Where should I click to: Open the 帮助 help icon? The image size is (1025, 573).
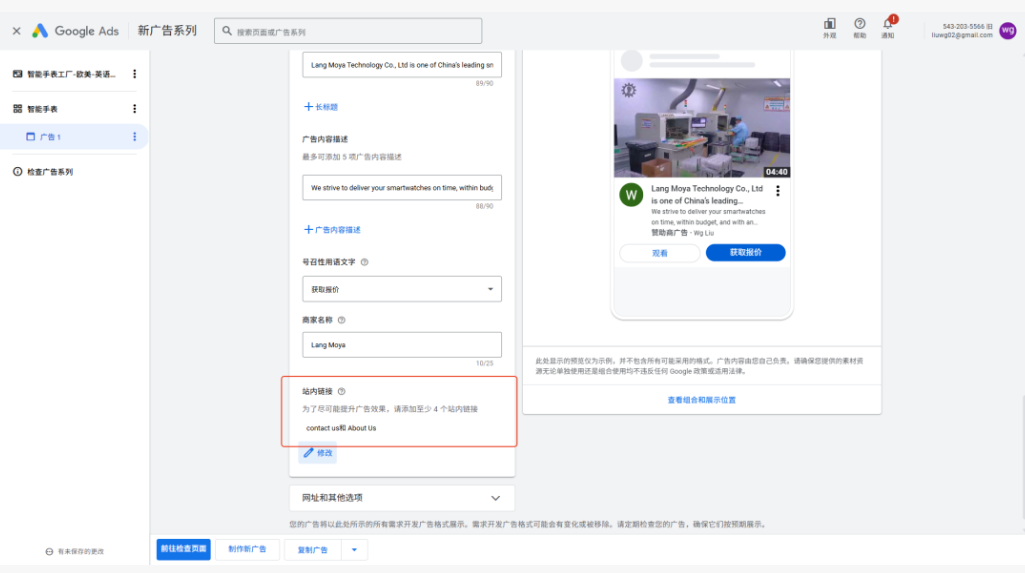coord(860,28)
